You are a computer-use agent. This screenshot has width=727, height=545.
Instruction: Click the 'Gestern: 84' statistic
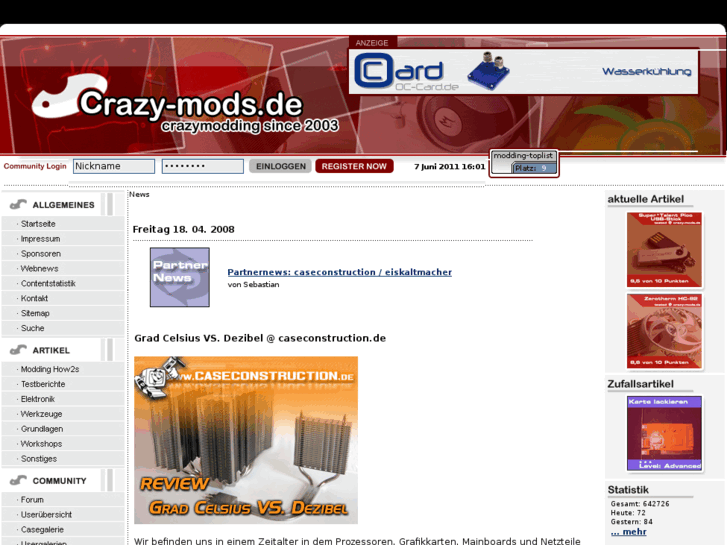631,521
